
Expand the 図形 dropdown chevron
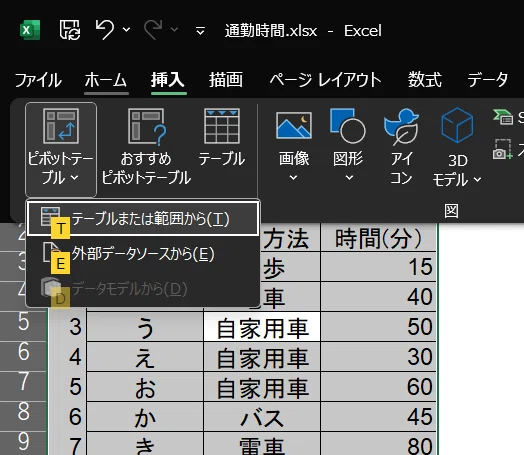pos(349,178)
